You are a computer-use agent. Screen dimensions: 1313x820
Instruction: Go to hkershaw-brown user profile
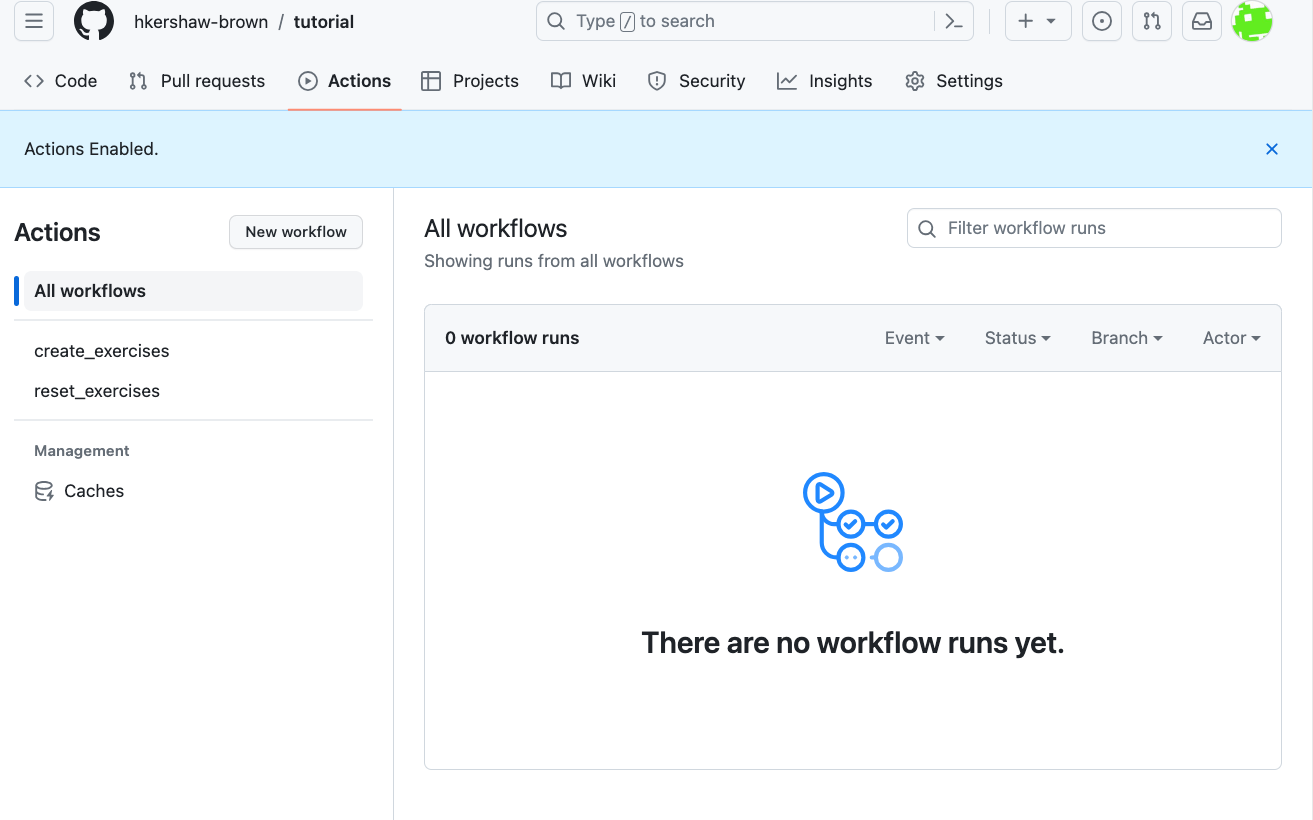[201, 22]
